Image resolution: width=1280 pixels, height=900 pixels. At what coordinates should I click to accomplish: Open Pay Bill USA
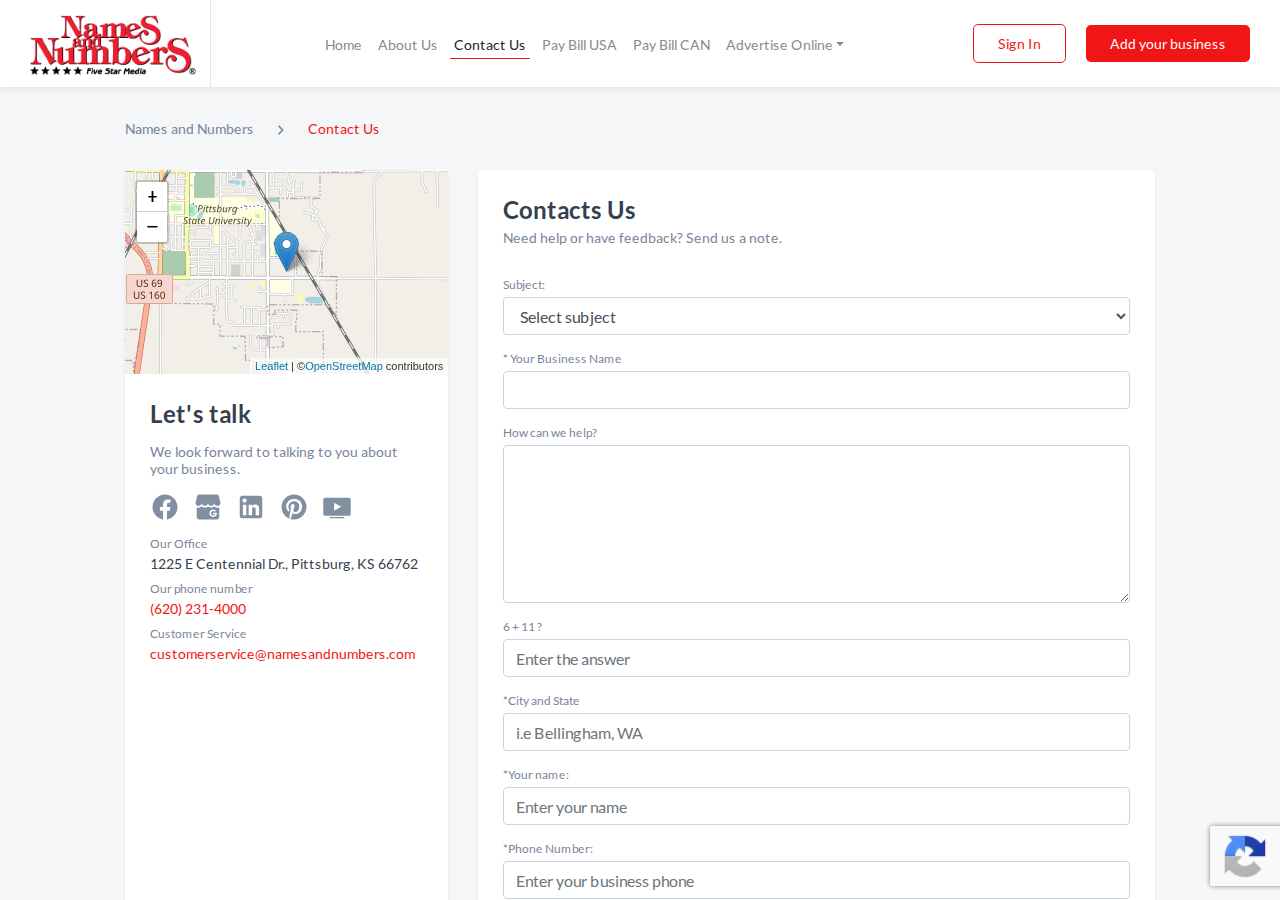pyautogui.click(x=579, y=45)
